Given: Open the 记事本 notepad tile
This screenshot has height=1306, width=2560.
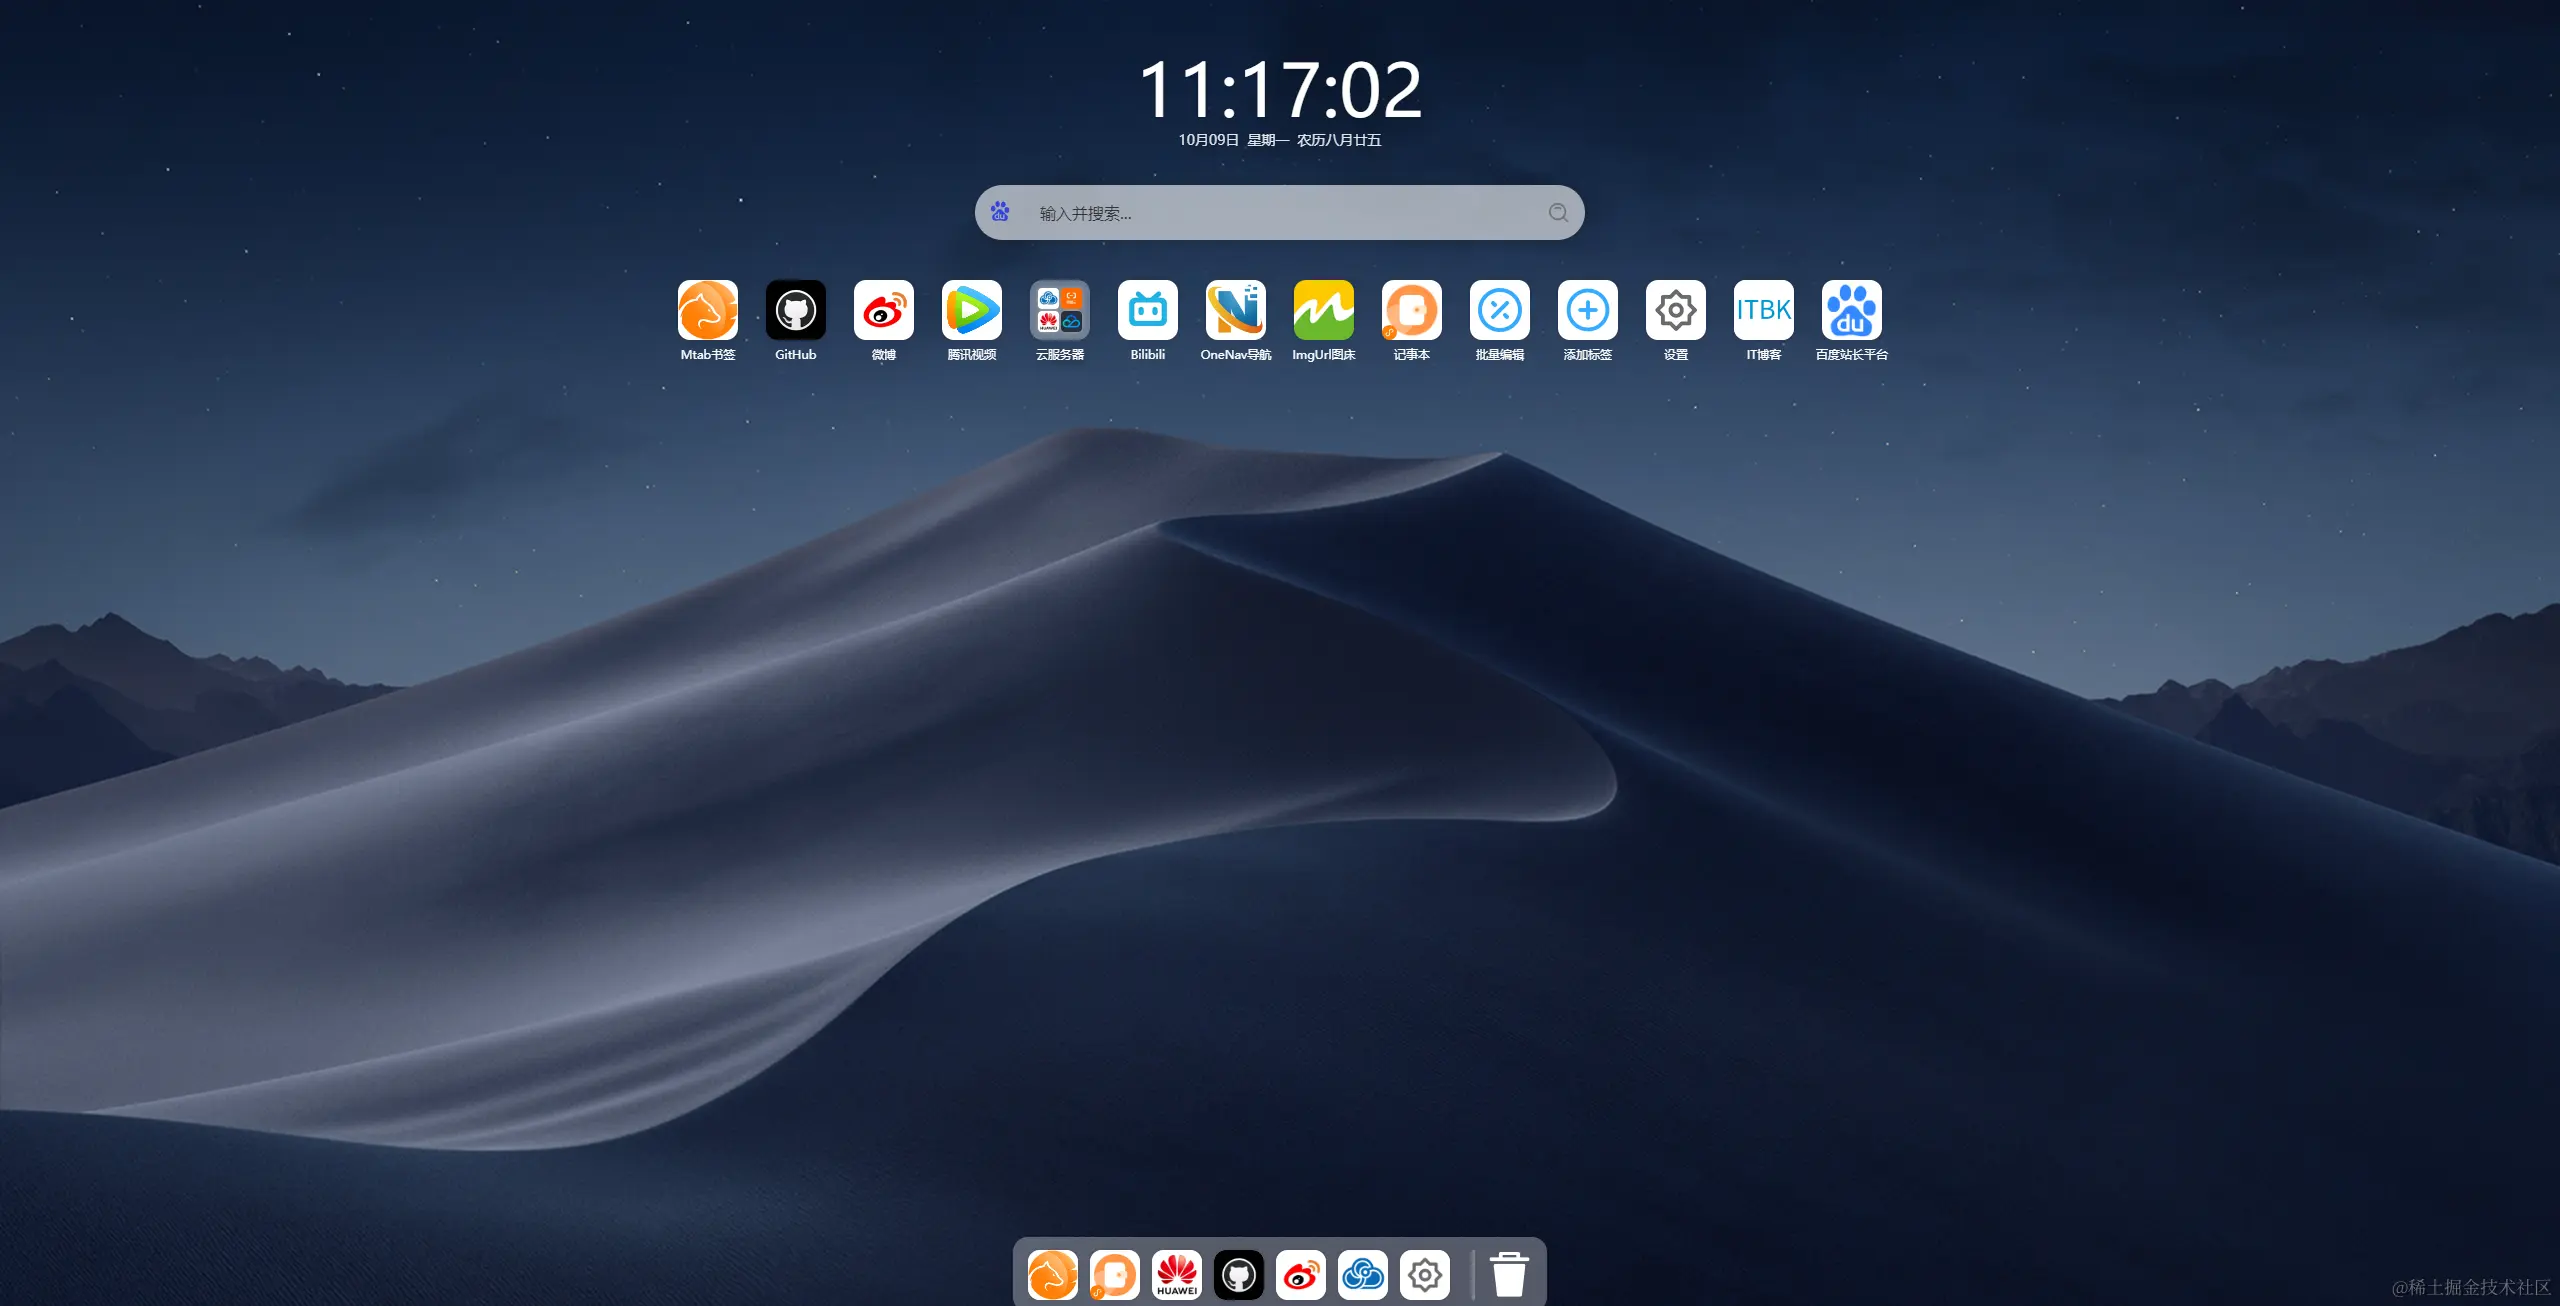Looking at the screenshot, I should (1411, 310).
